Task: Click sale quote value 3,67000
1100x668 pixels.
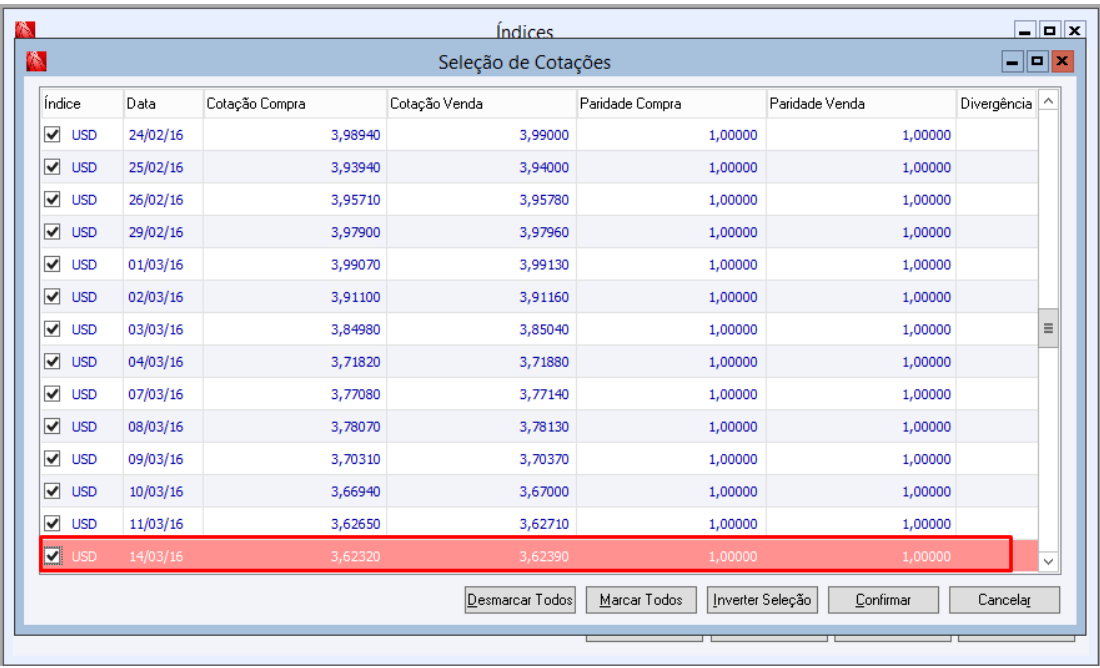Action: [x=544, y=491]
